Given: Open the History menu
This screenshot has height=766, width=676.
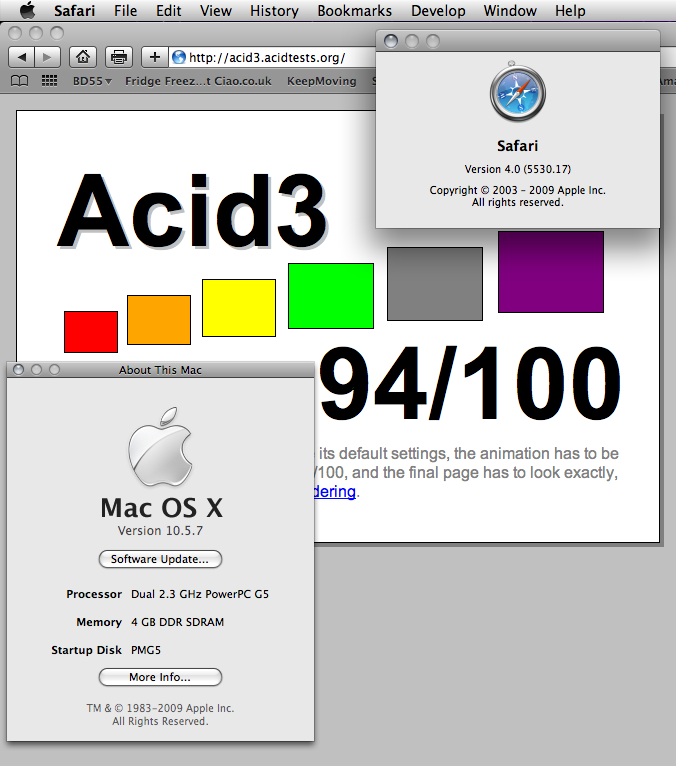Looking at the screenshot, I should click(274, 11).
